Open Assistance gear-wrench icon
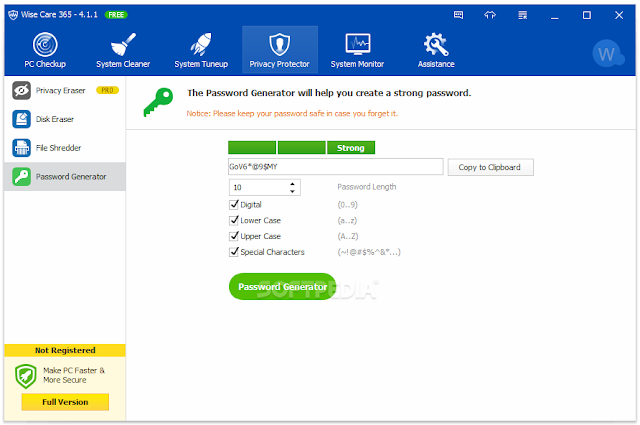 point(436,44)
